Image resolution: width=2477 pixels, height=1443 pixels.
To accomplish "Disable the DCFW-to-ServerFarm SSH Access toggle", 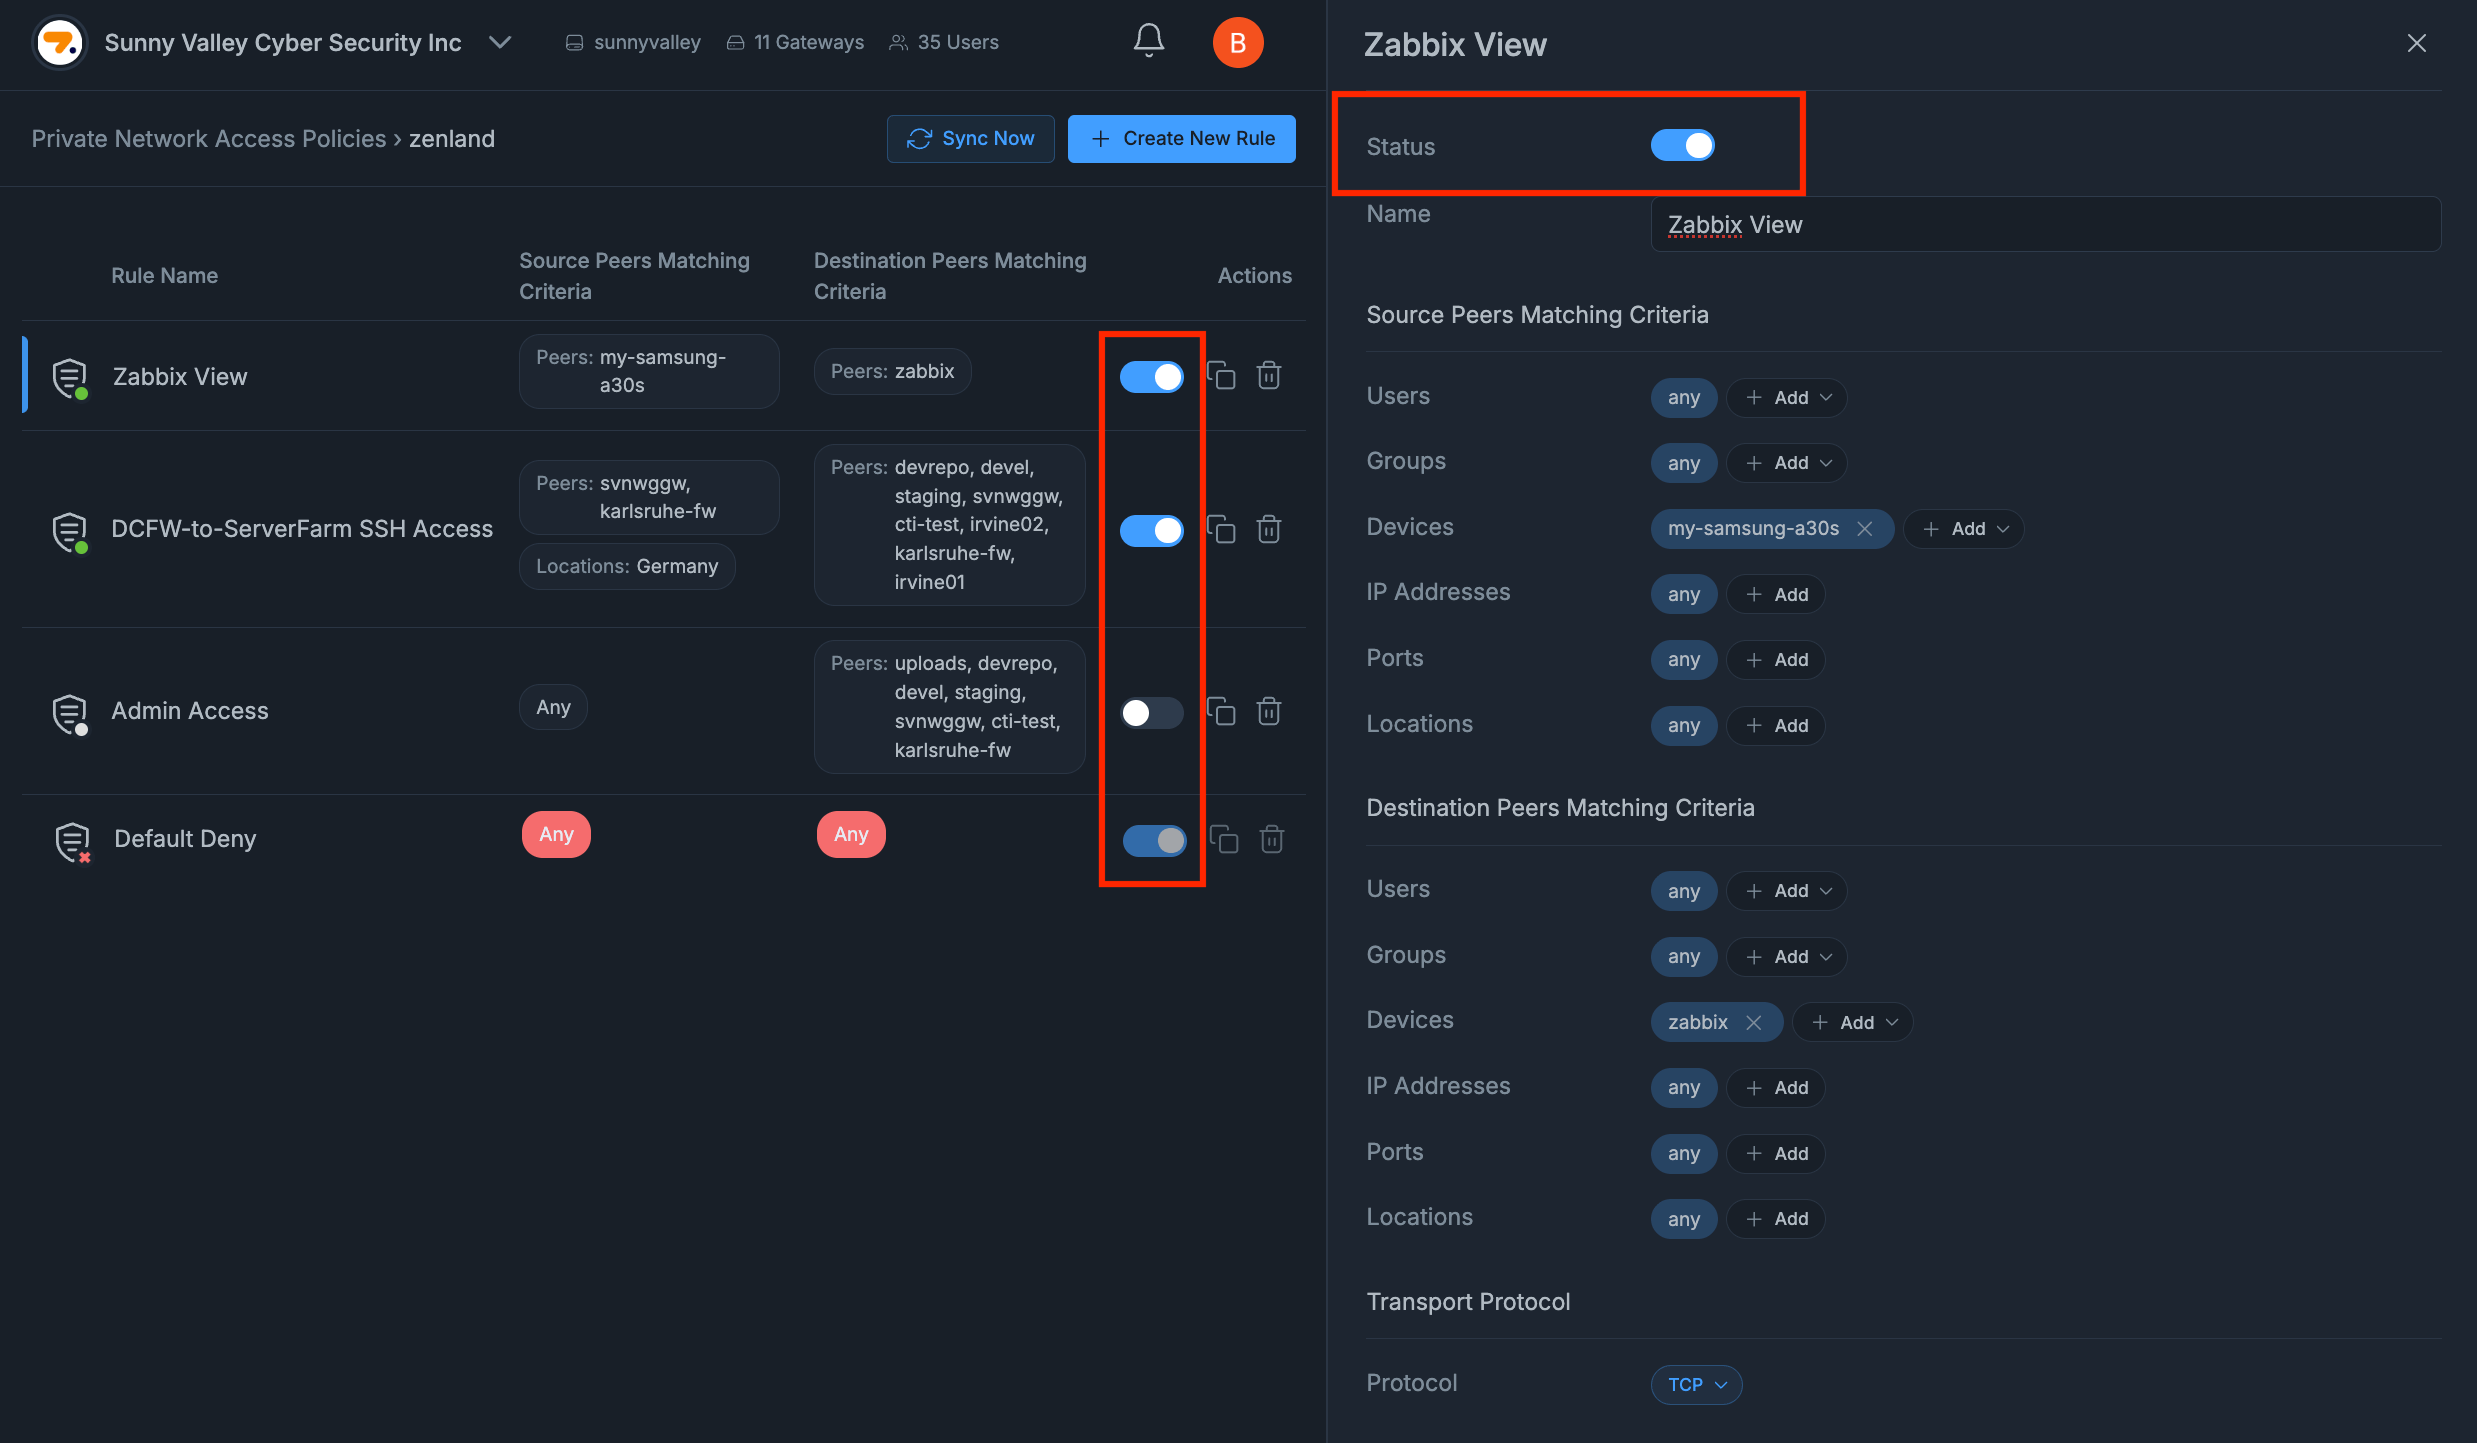I will pos(1151,530).
